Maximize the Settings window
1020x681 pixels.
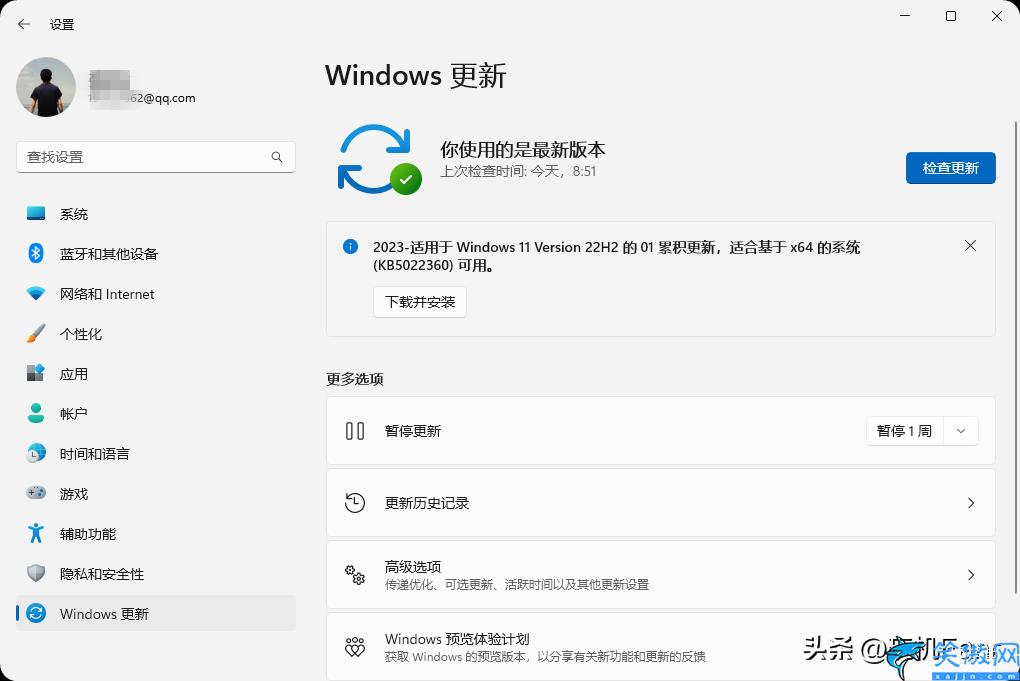(950, 16)
